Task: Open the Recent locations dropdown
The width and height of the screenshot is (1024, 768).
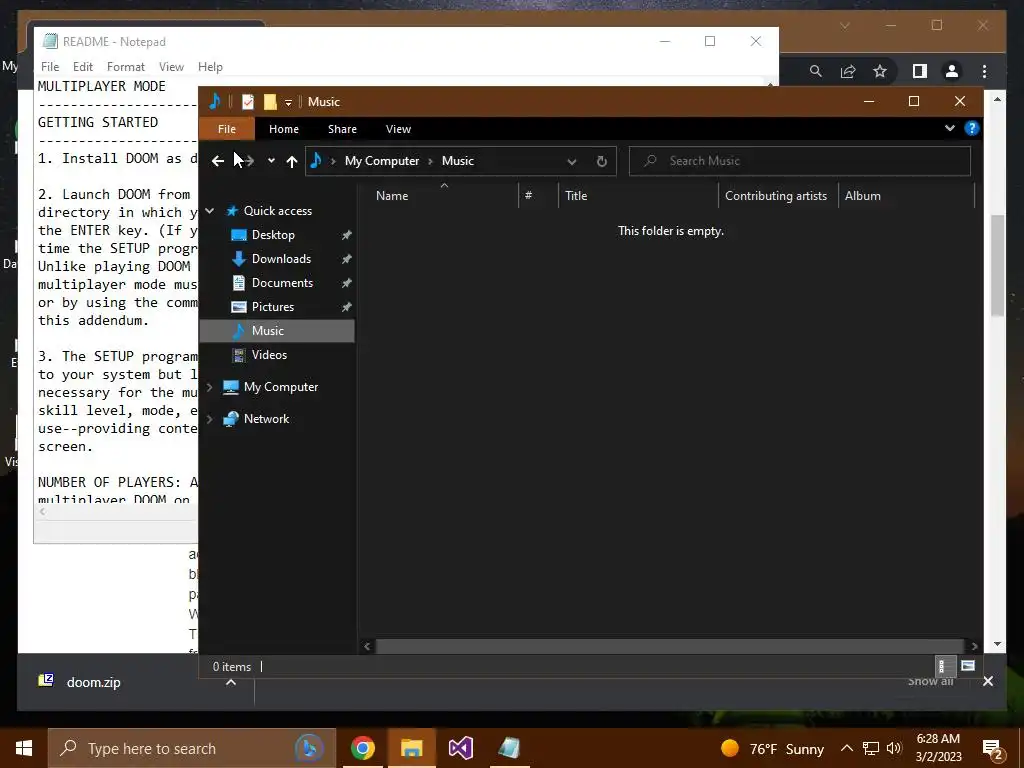Action: (271, 161)
